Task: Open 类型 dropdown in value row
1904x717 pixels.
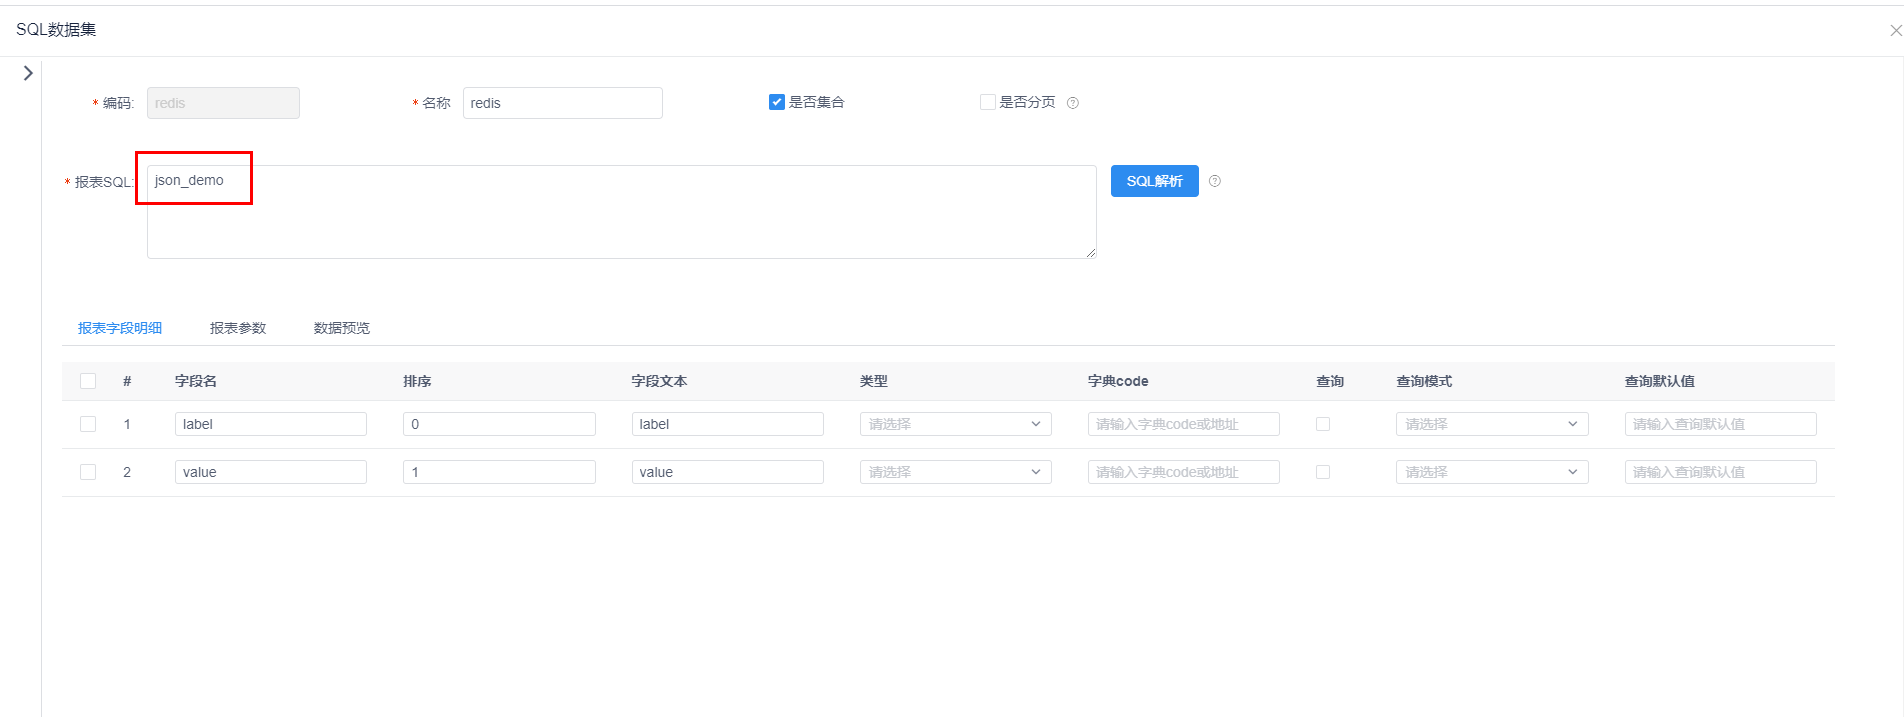Action: [x=955, y=472]
